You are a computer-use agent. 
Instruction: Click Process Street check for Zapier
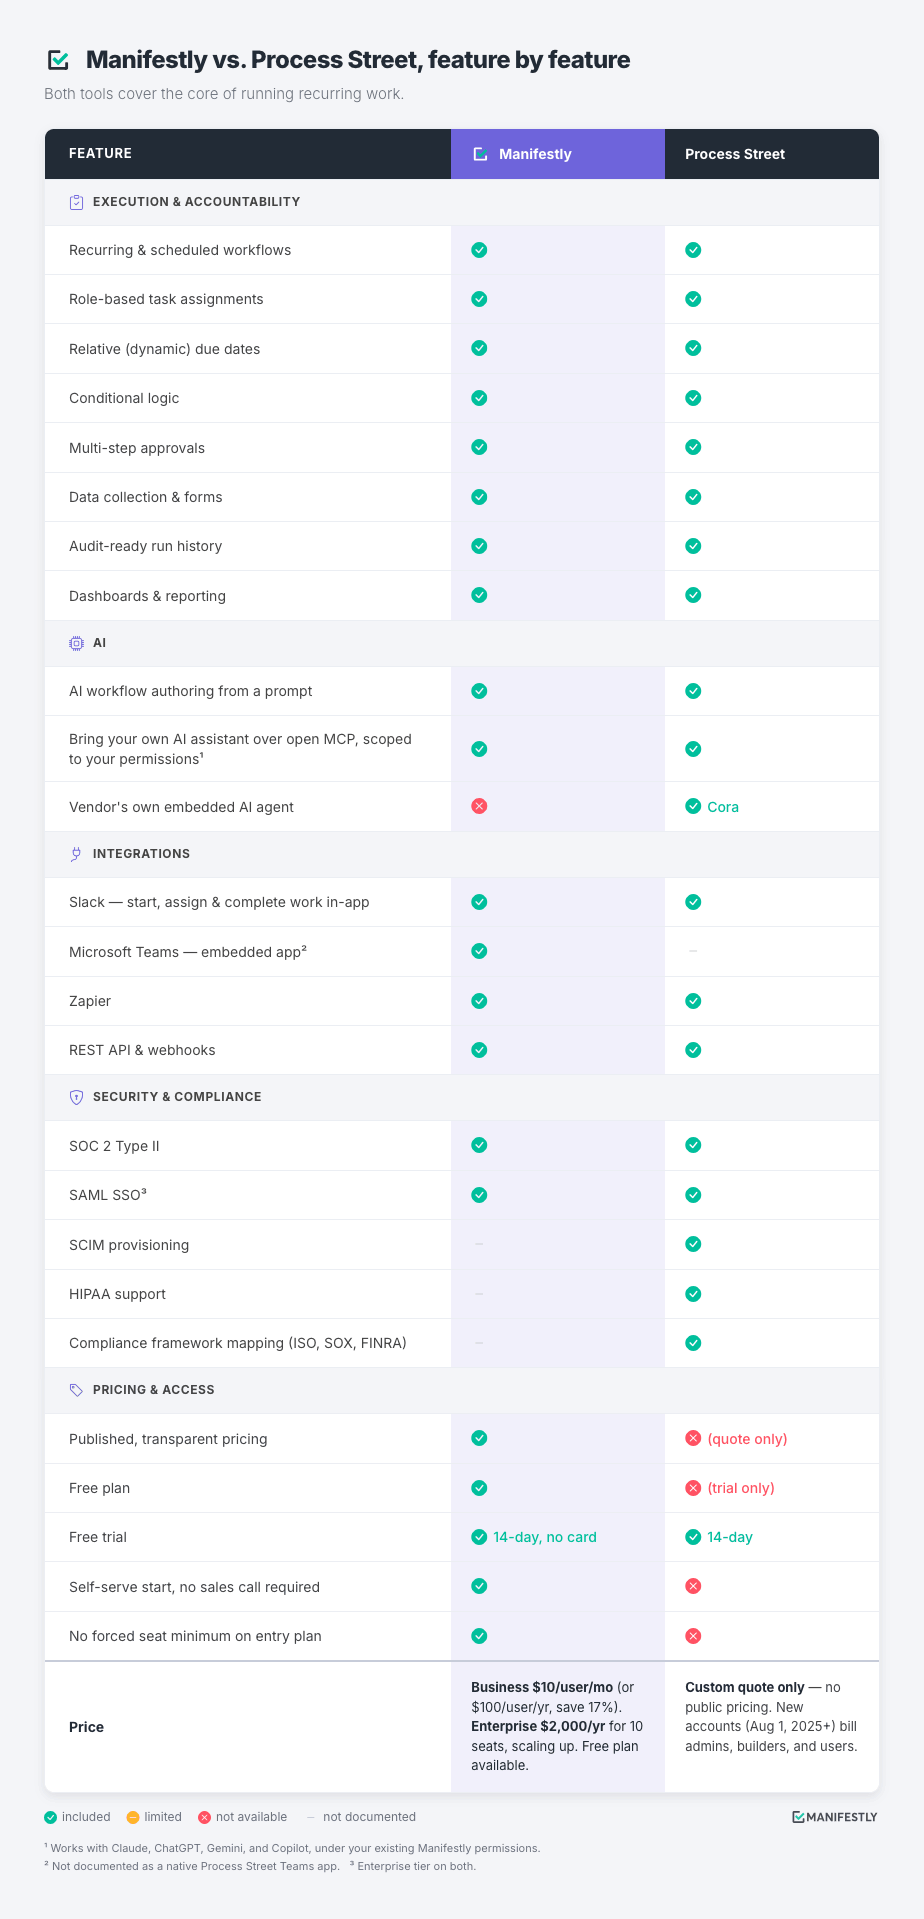coord(693,1001)
